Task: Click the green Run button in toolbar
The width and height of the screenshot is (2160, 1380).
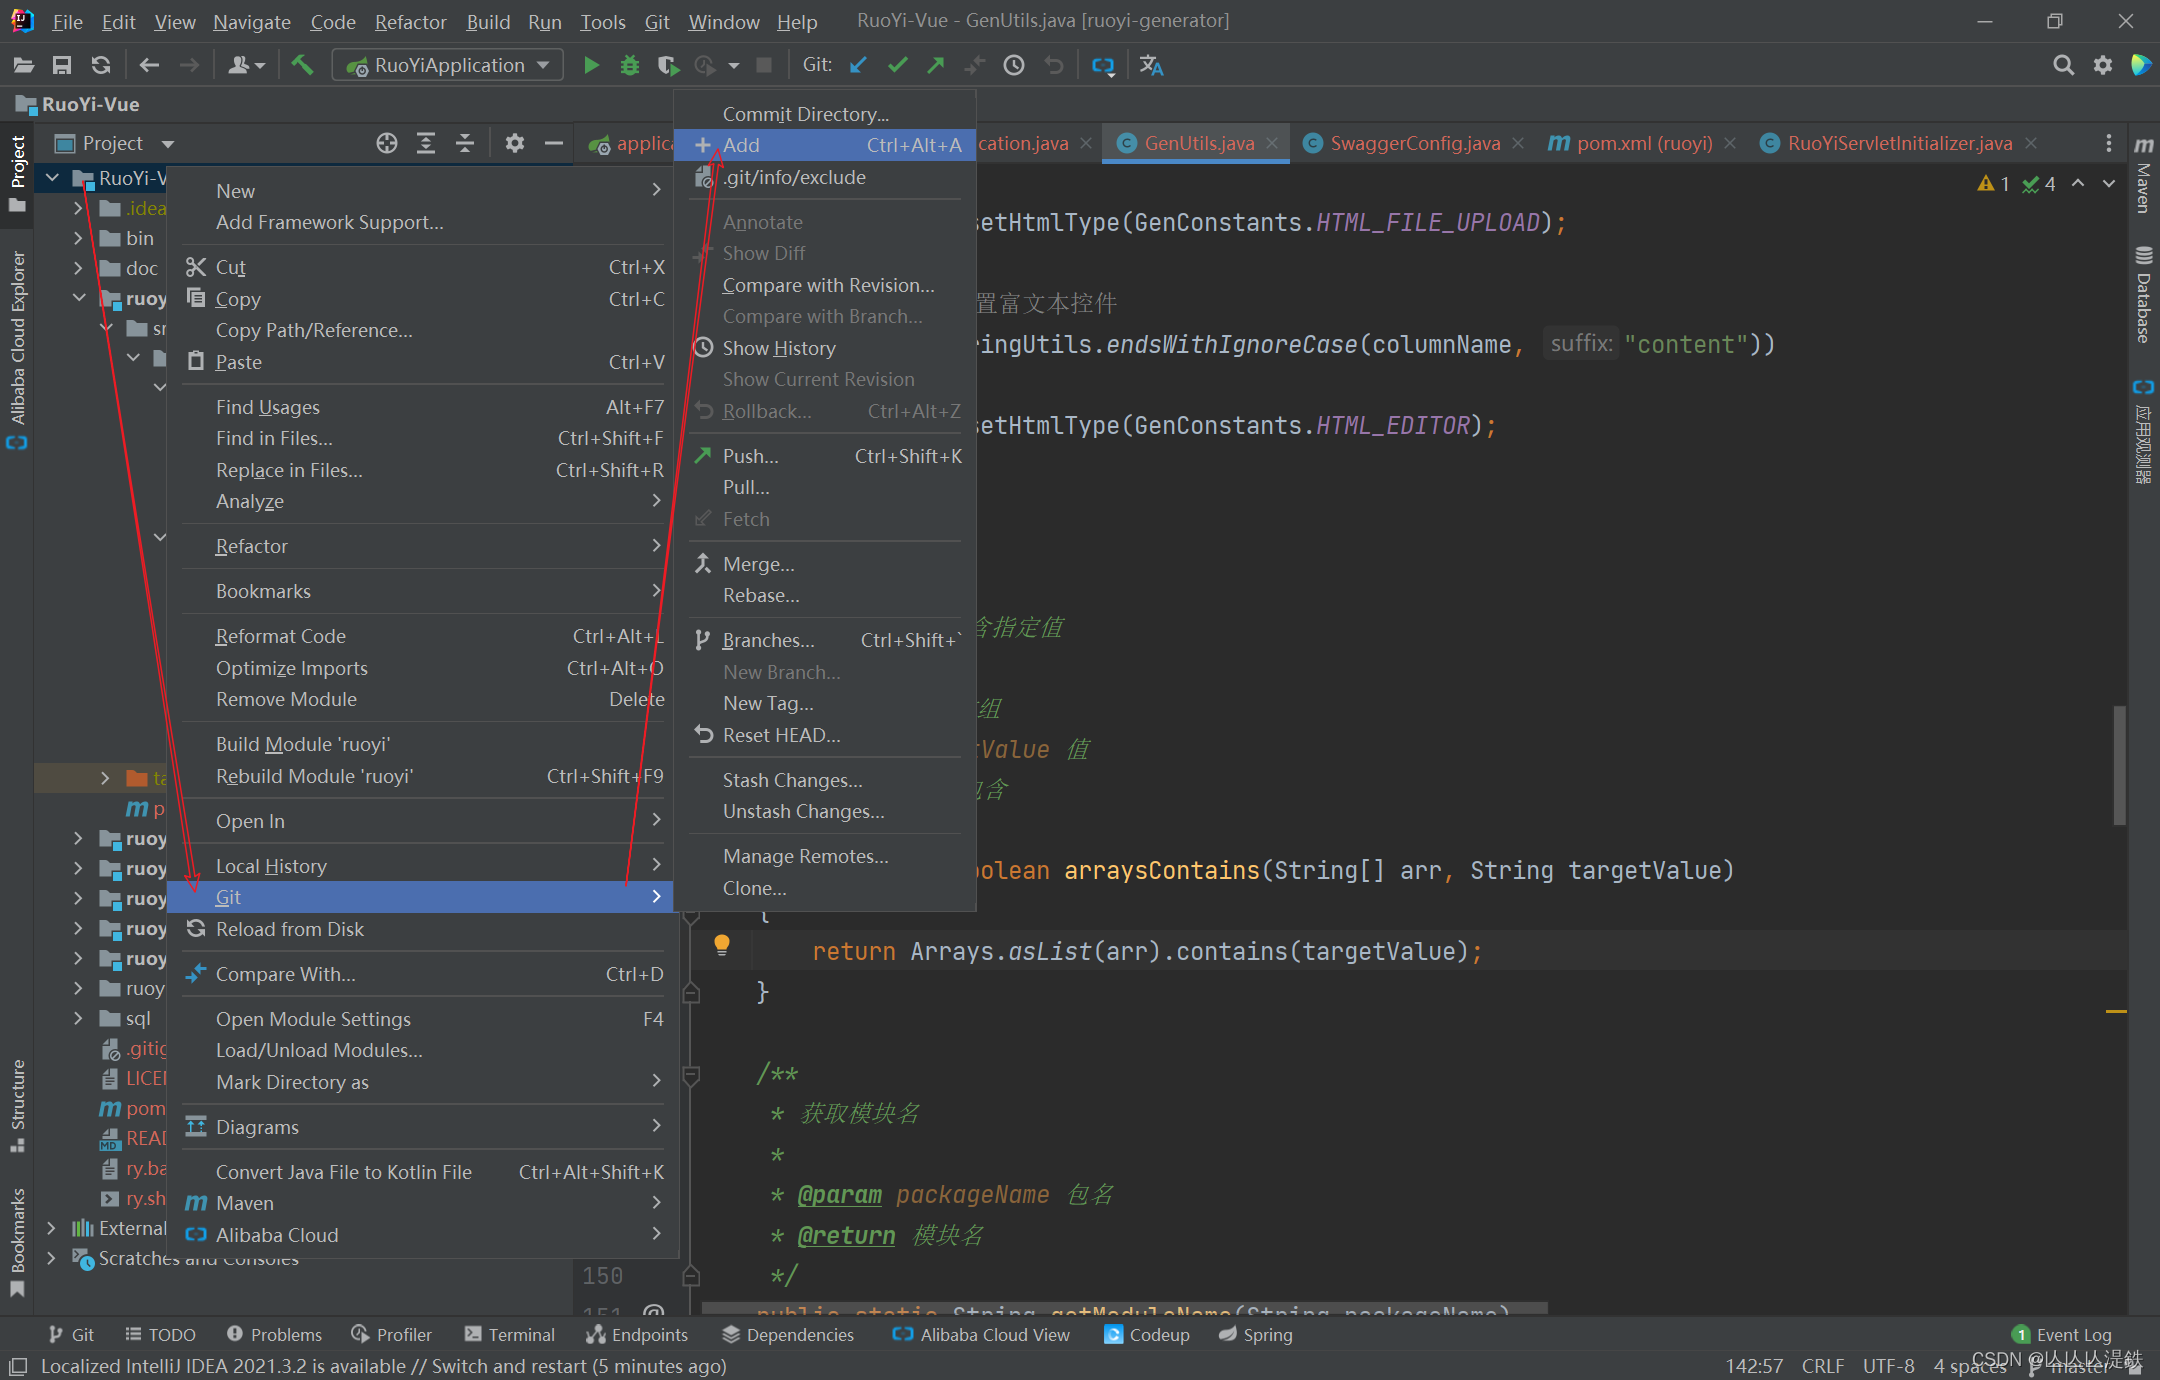Action: [591, 65]
